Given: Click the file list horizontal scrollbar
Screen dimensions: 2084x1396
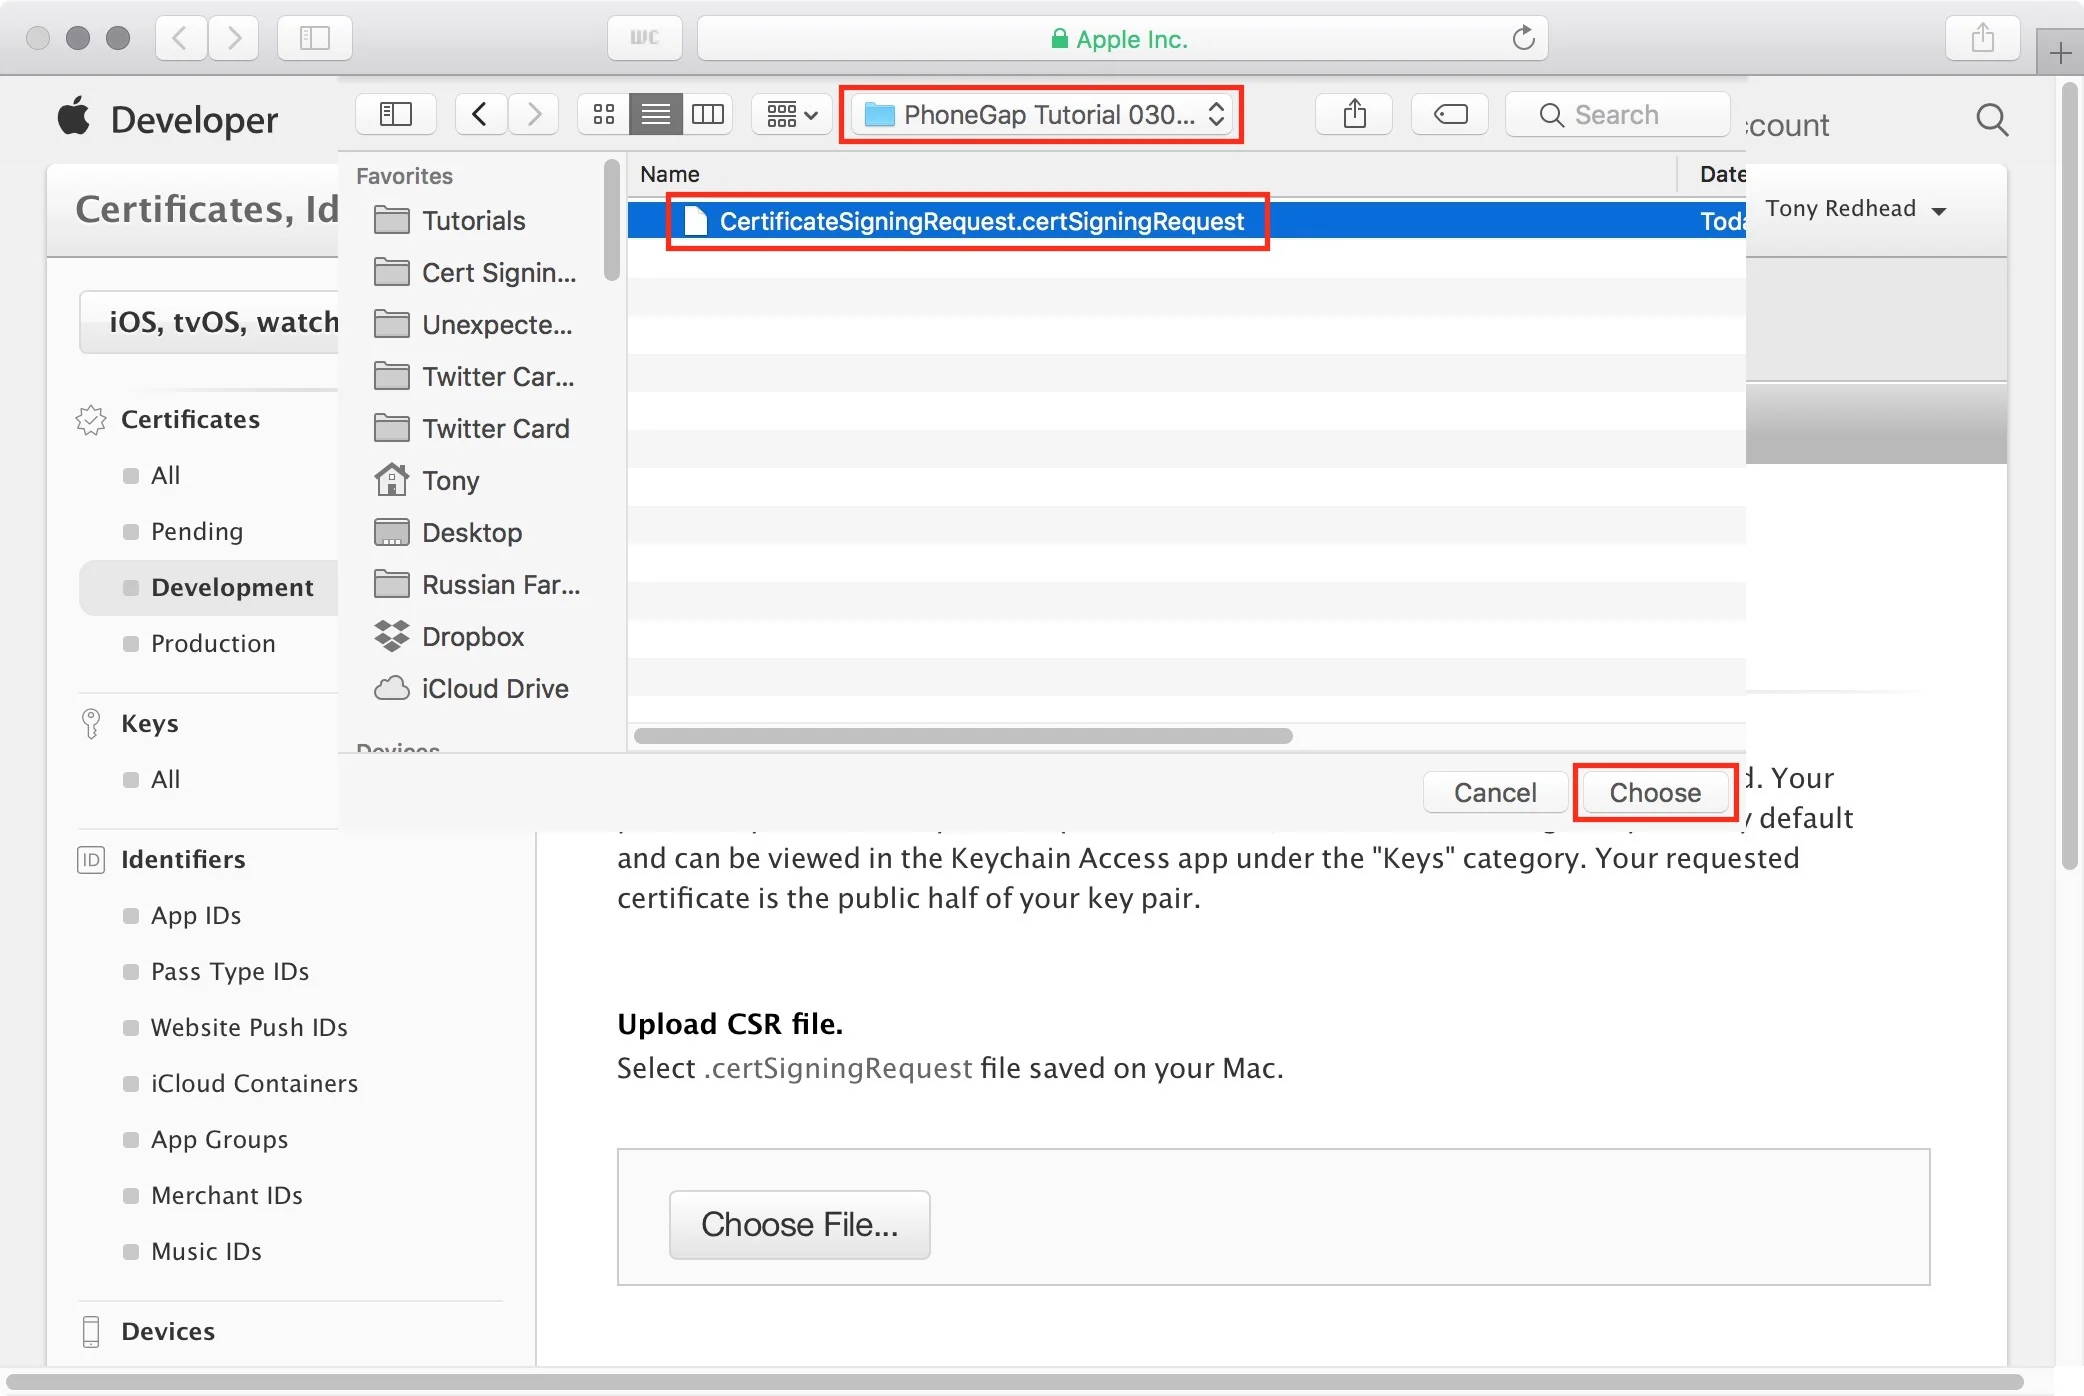Looking at the screenshot, I should click(962, 736).
